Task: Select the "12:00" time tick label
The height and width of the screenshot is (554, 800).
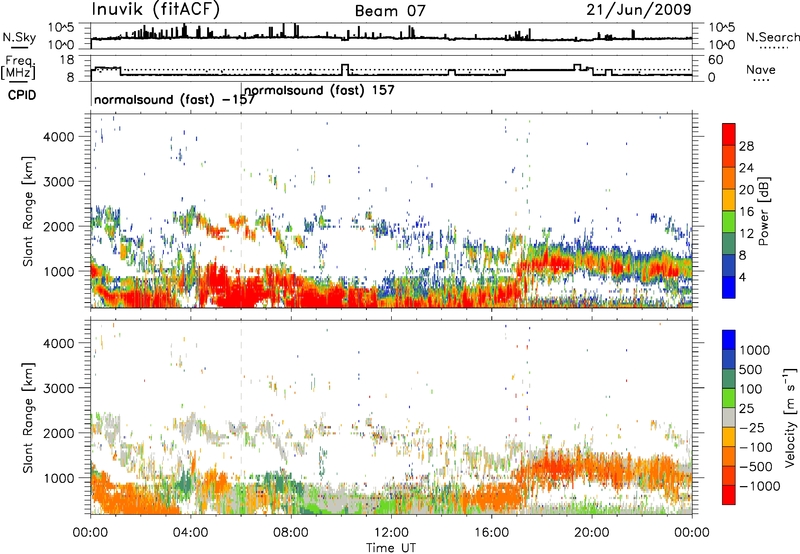Action: coord(391,533)
